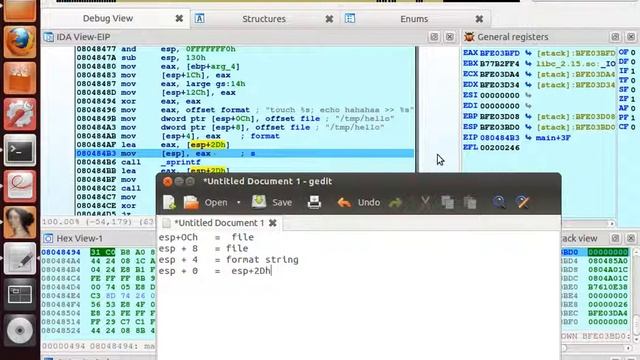Screen dimensions: 640x360
Task: Select the EAX register value BFE03BFD
Action: 500,53
